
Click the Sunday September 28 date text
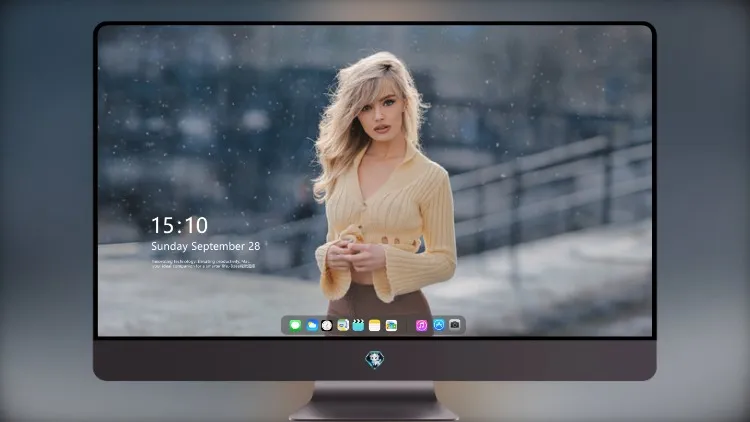coord(206,246)
